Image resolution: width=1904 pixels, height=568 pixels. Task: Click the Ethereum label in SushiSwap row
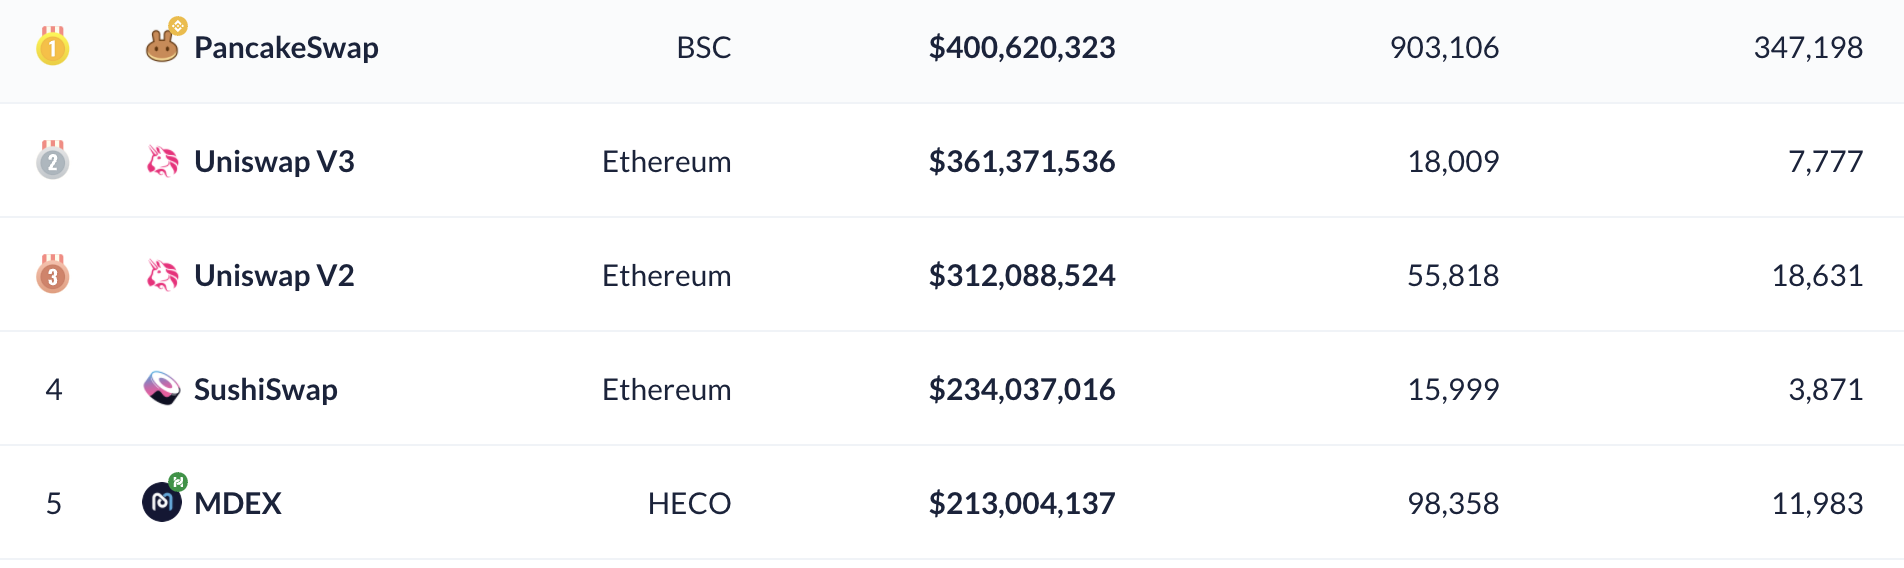[667, 390]
